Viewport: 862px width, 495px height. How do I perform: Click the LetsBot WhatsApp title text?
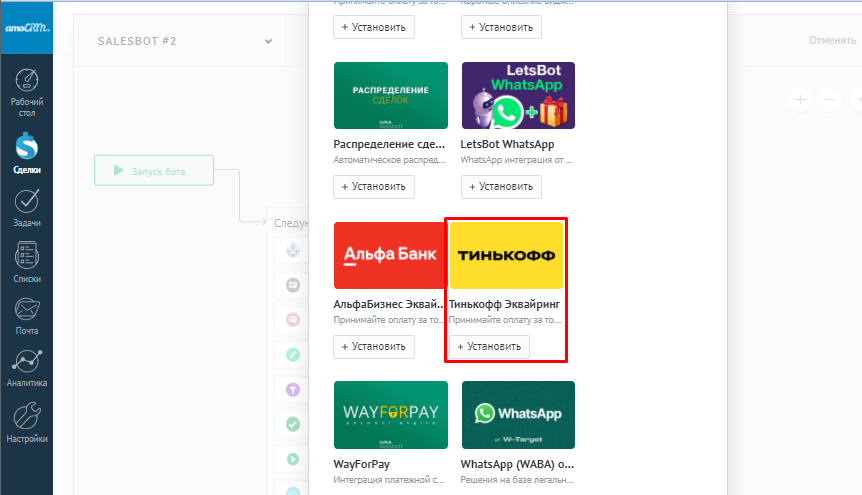coord(507,144)
